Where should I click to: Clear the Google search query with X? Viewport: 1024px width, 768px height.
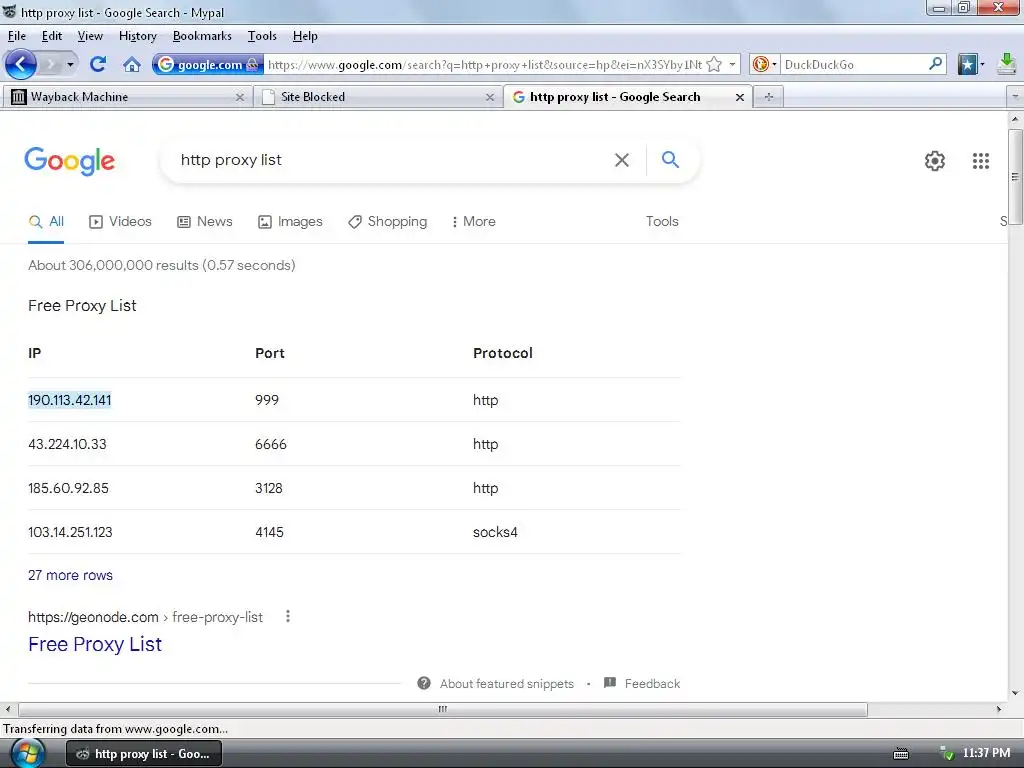[x=622, y=160]
